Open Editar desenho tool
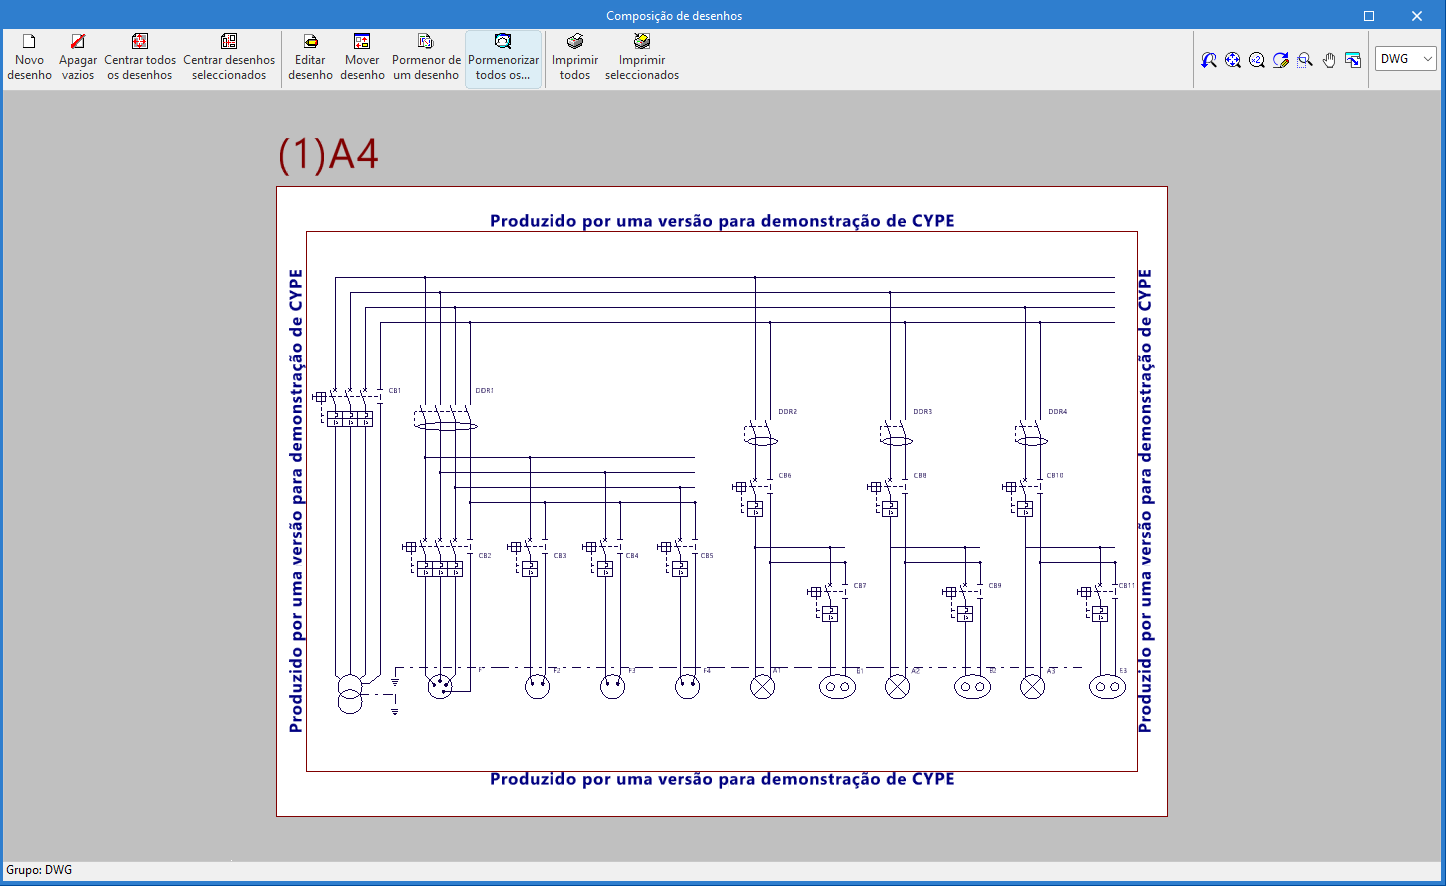The width and height of the screenshot is (1446, 886). [x=310, y=59]
